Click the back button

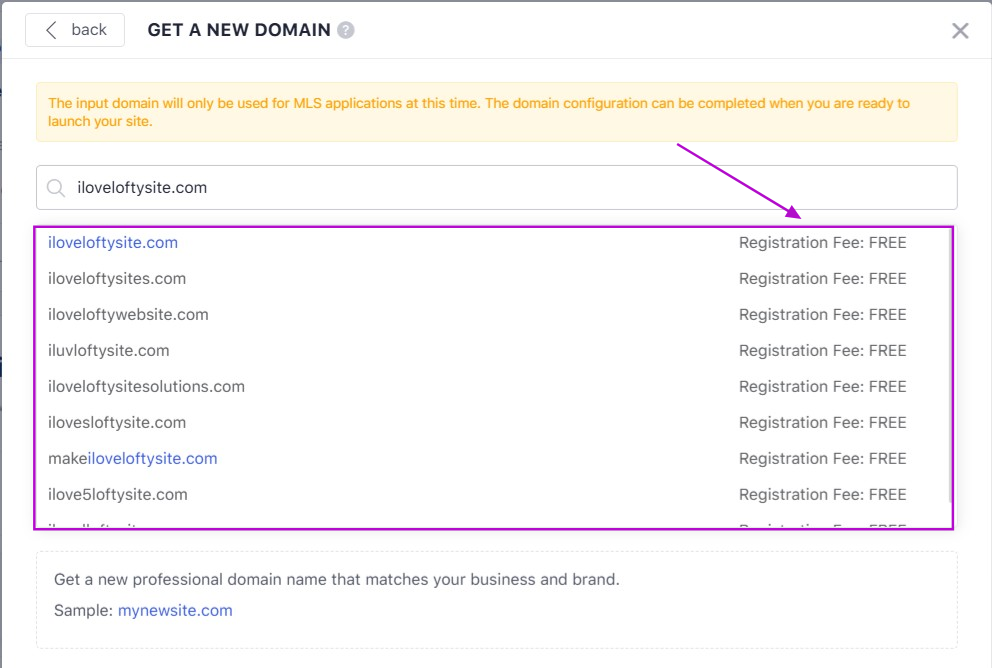[x=75, y=30]
